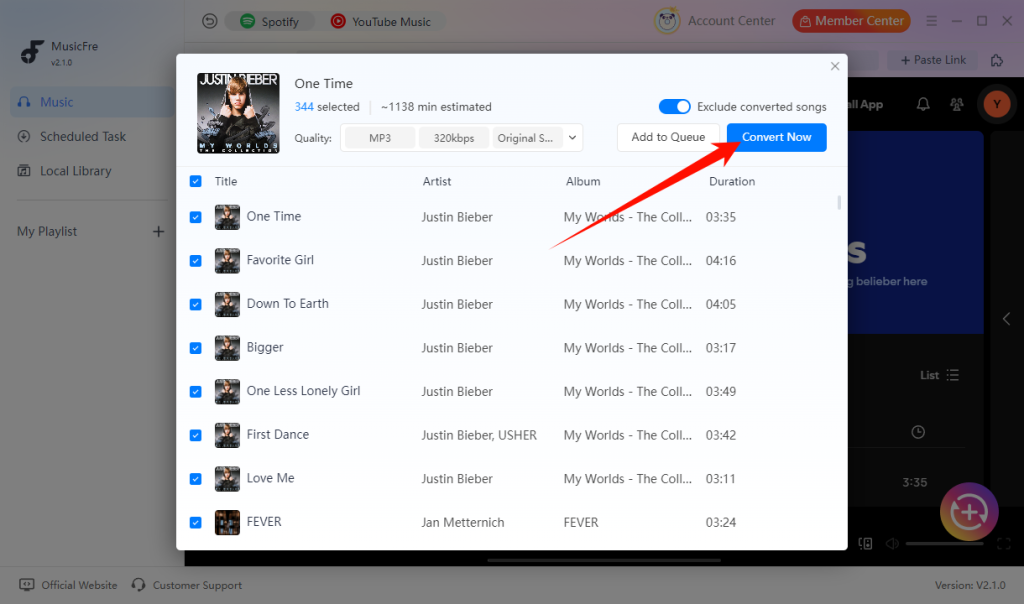Viewport: 1024px width, 604px height.
Task: Click the Duration column header
Action: [731, 182]
